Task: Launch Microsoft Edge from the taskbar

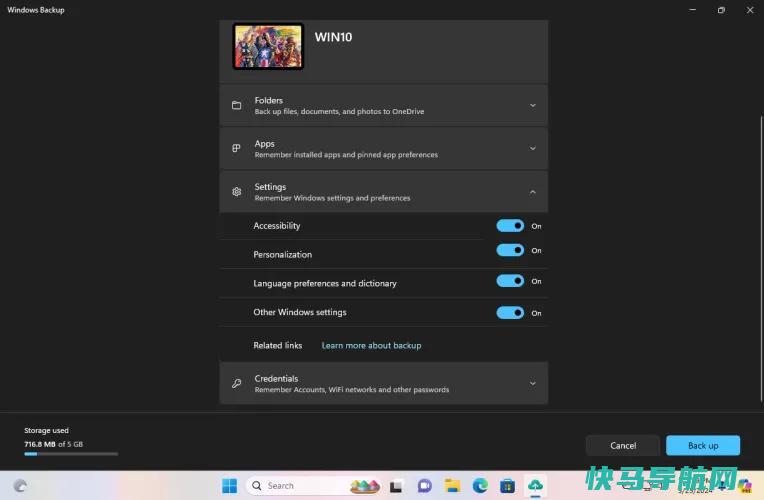Action: point(480,485)
